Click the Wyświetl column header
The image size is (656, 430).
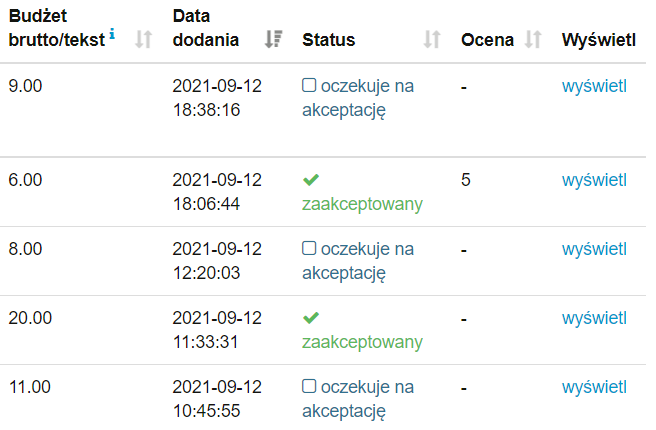[600, 40]
